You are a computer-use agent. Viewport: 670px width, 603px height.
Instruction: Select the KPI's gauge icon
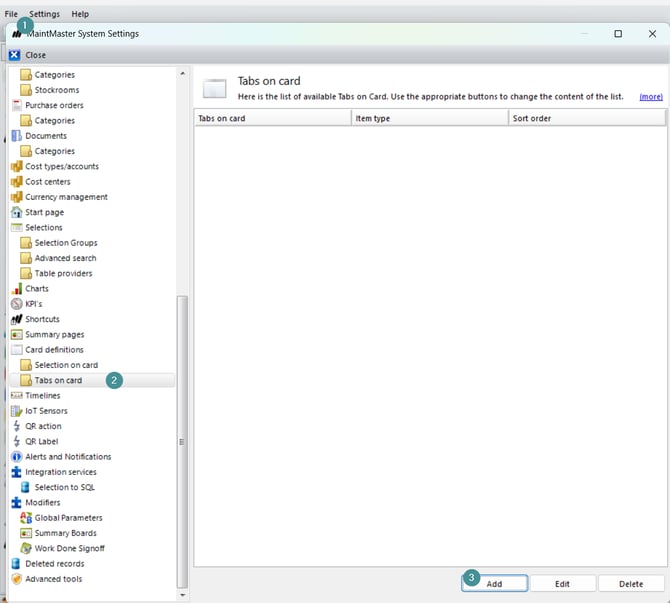click(16, 304)
